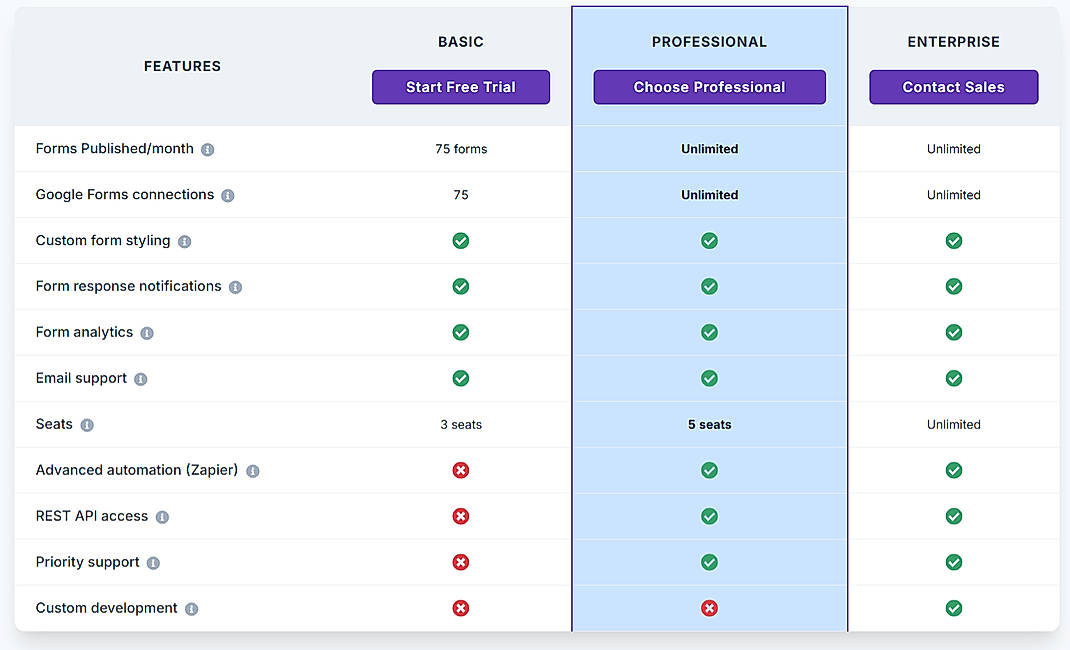Click the red cross for Basic REST API access

(461, 516)
